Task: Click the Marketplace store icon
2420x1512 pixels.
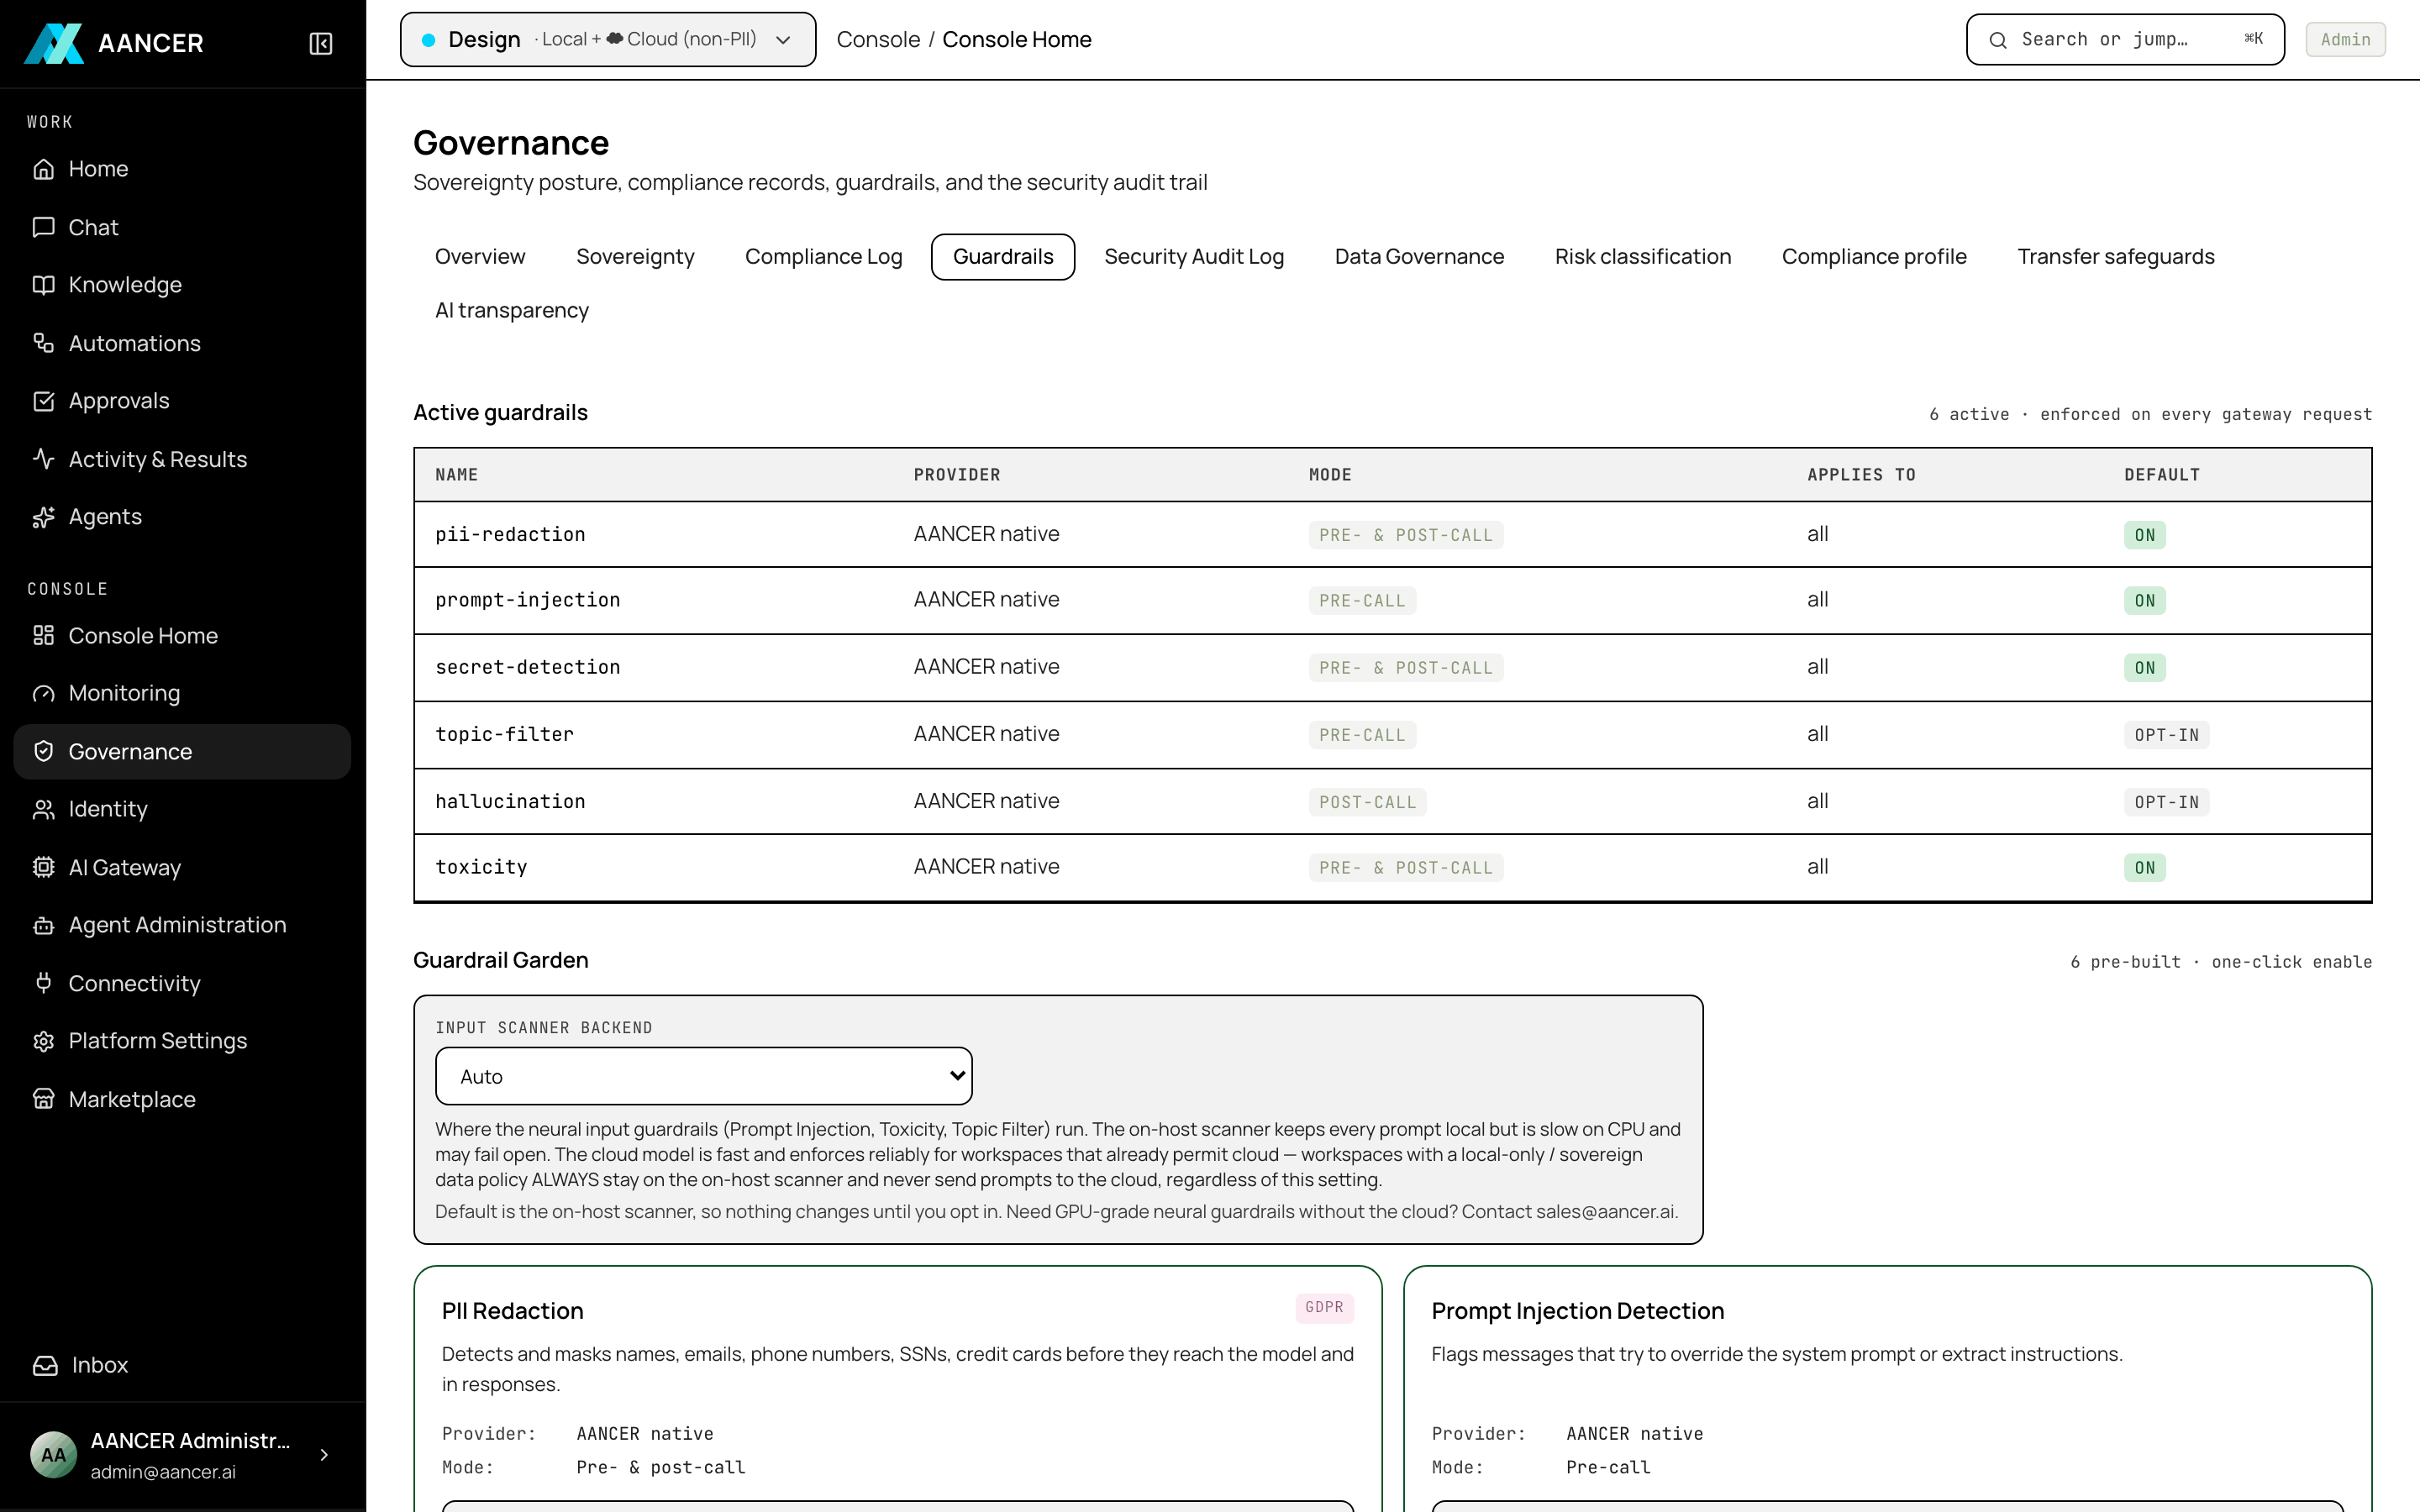Action: 43,1099
